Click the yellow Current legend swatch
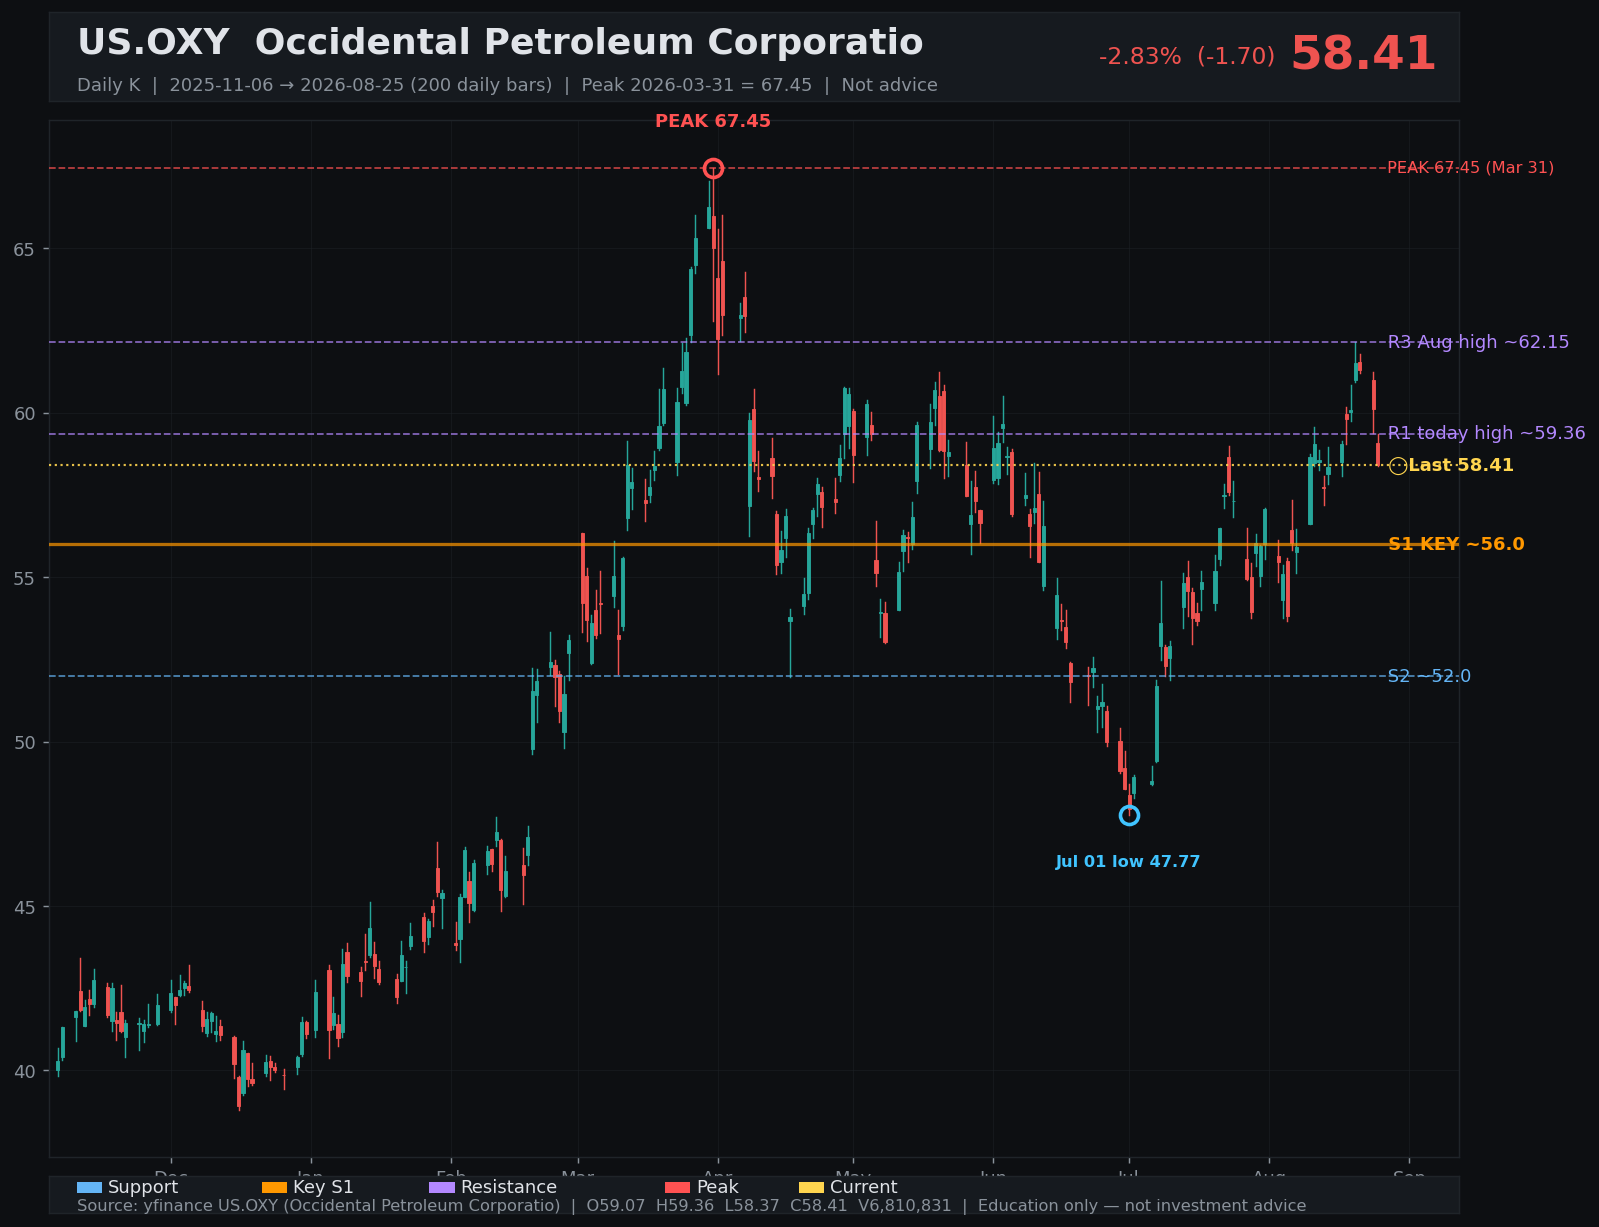Screen dimensions: 1599x1227 coord(812,1188)
